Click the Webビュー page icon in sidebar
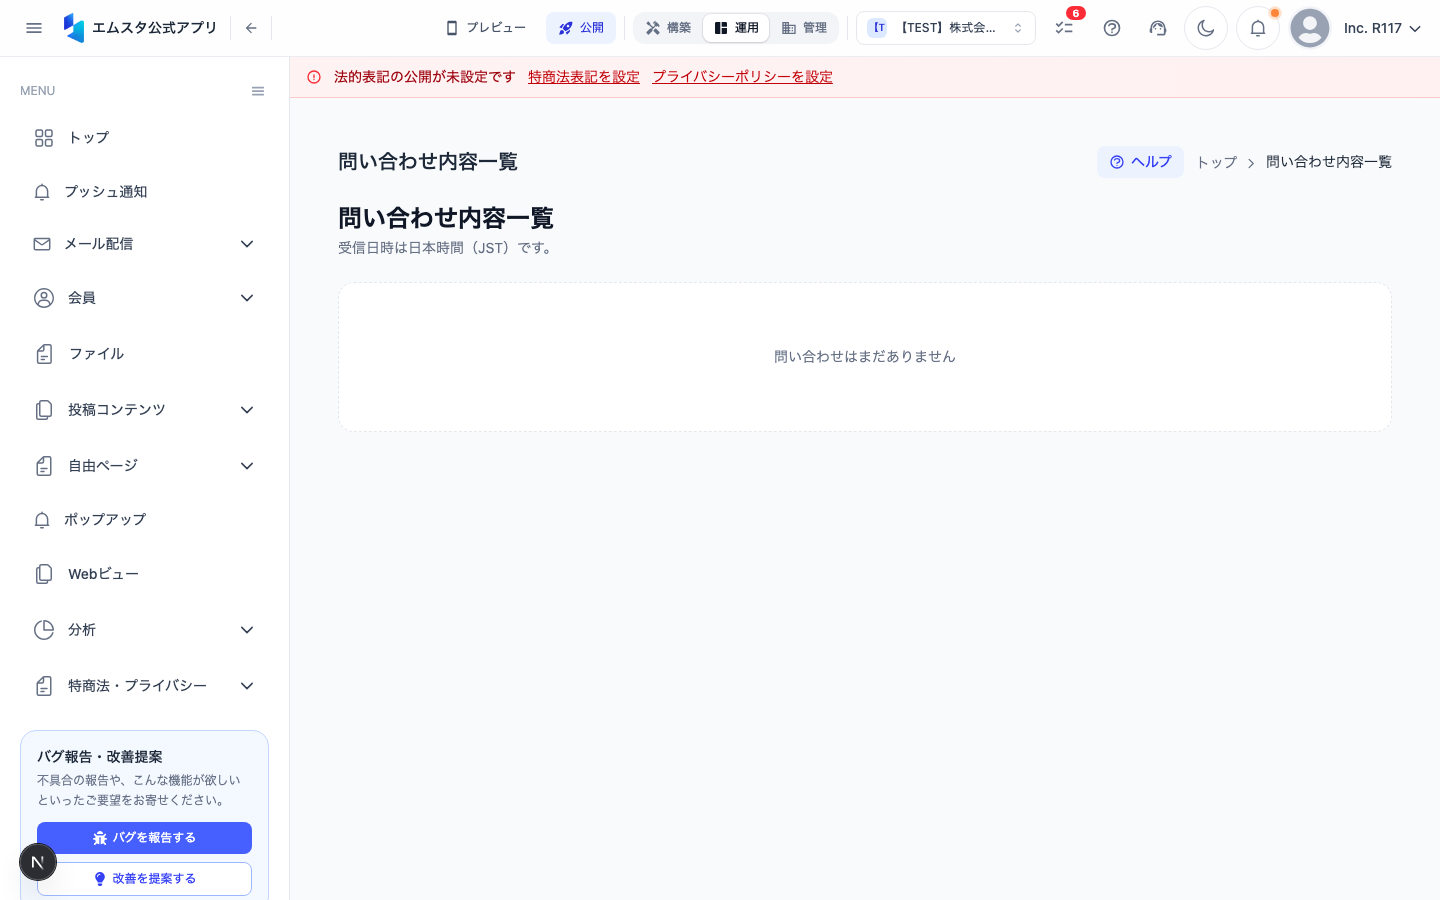The image size is (1440, 900). (44, 574)
